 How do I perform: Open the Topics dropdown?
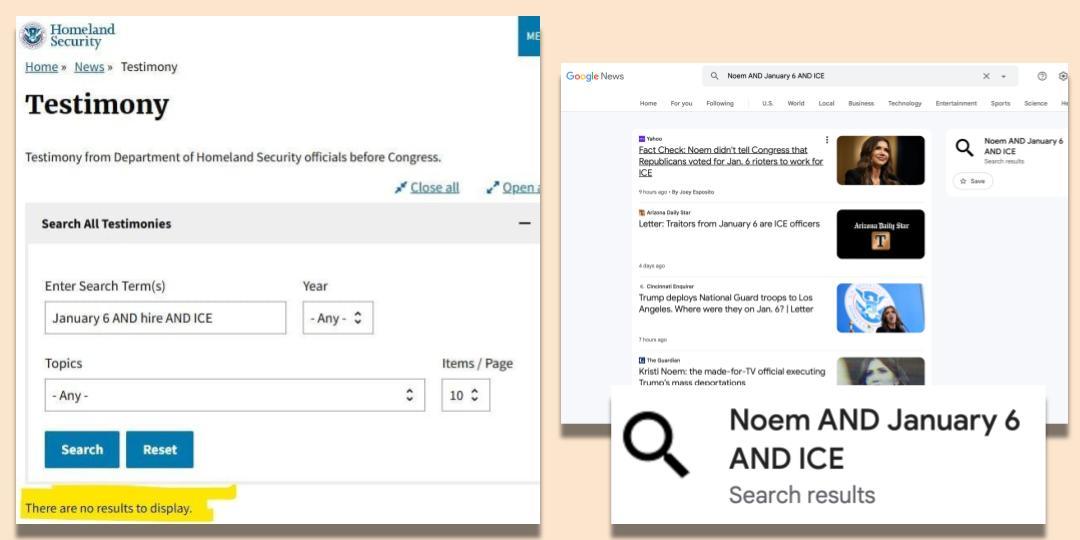(x=235, y=395)
